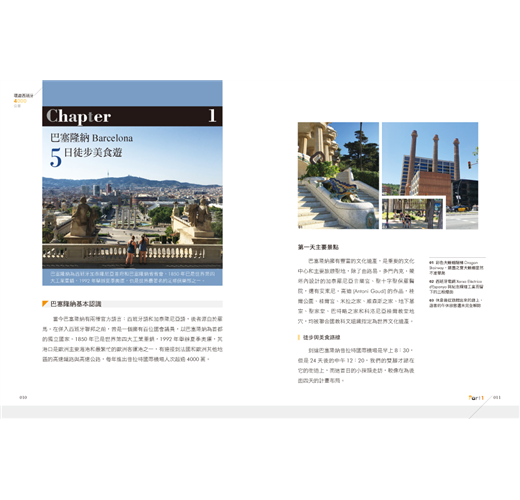Click the walking route paragraph text
The image size is (520, 500).
pos(356,365)
